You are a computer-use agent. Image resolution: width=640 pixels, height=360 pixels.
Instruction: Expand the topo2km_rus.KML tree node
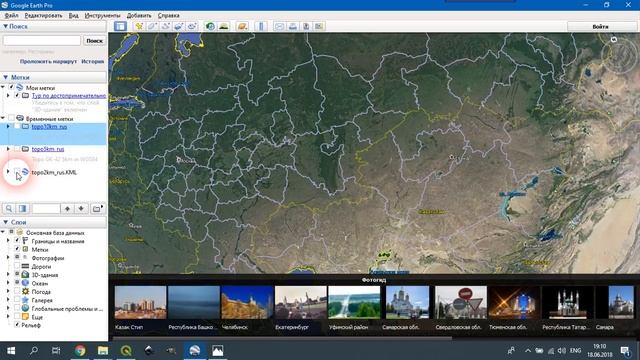[8, 172]
